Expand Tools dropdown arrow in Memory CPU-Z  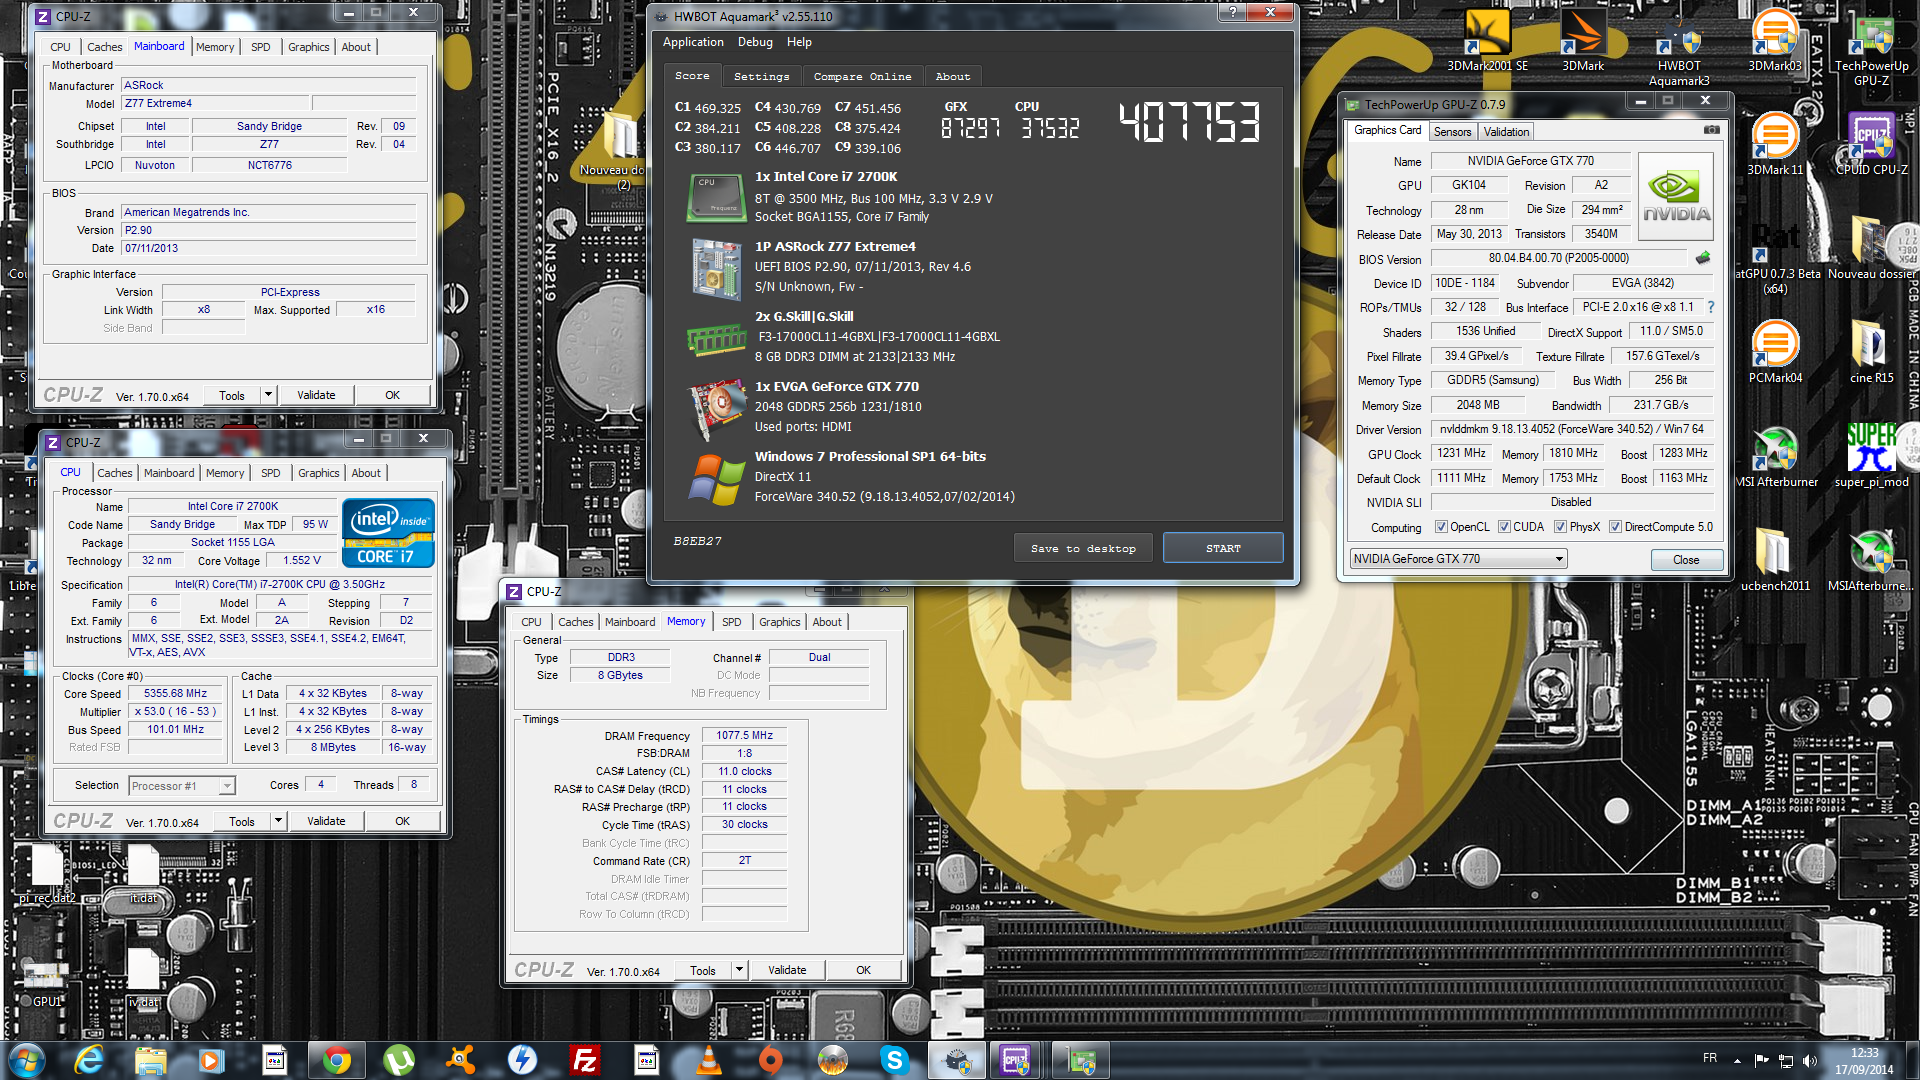pyautogui.click(x=739, y=970)
